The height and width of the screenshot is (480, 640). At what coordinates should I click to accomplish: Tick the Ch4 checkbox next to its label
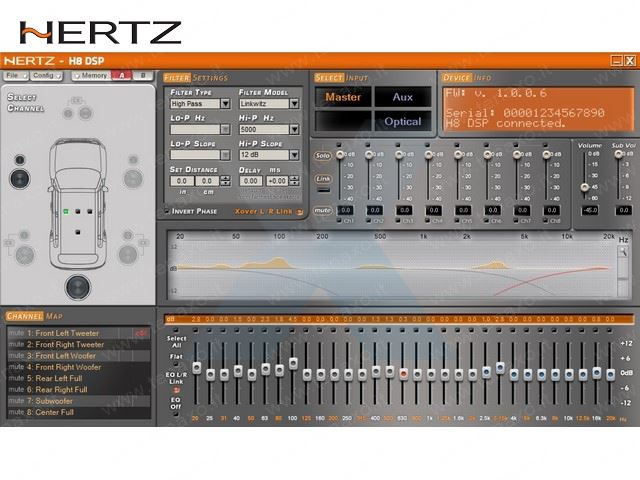coord(427,220)
